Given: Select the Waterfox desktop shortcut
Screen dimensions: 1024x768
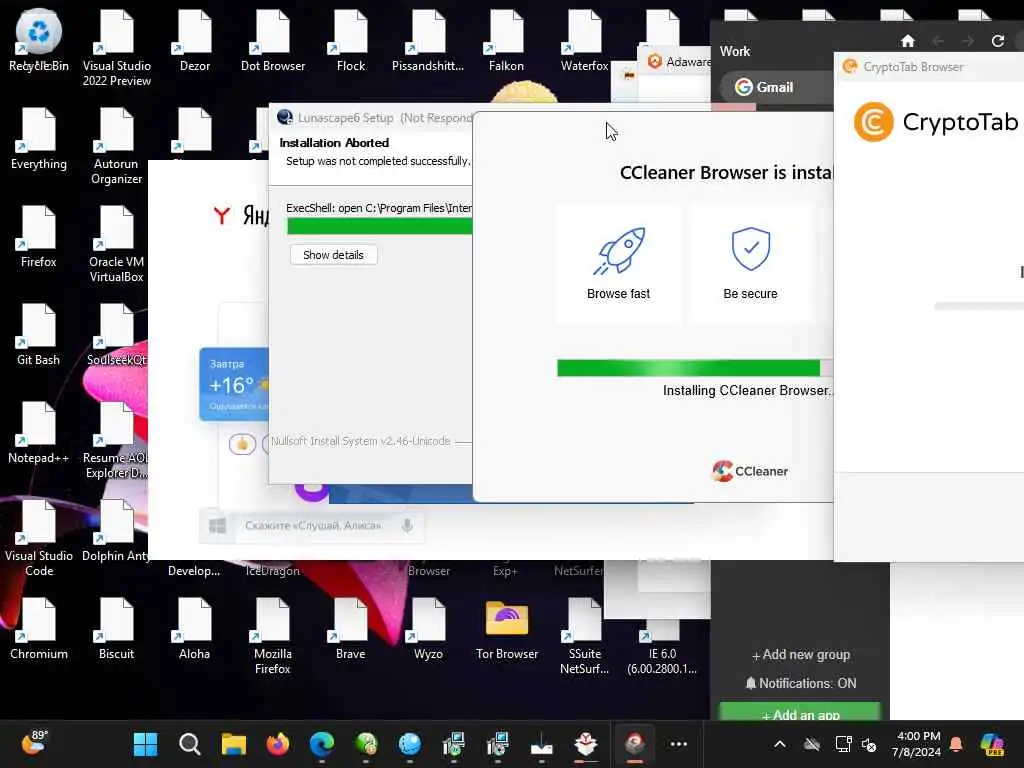Looking at the screenshot, I should point(584,40).
